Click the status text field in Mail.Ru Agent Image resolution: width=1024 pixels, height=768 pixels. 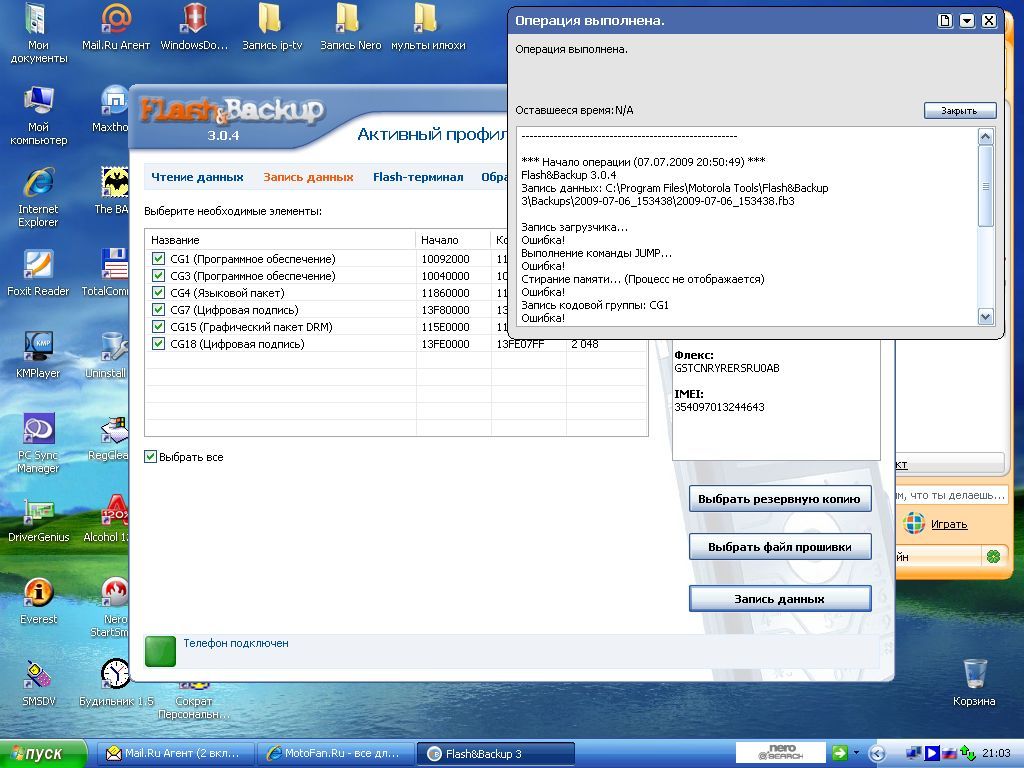[951, 495]
